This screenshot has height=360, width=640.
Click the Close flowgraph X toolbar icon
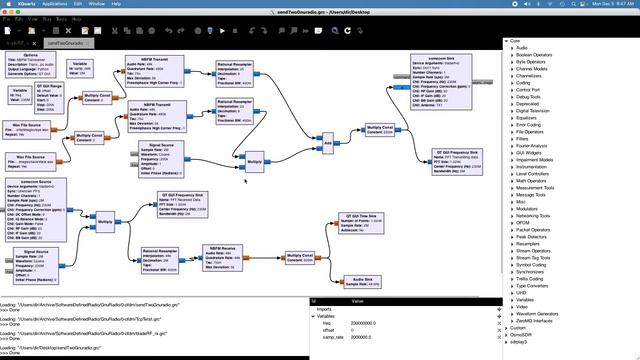(x=68, y=31)
